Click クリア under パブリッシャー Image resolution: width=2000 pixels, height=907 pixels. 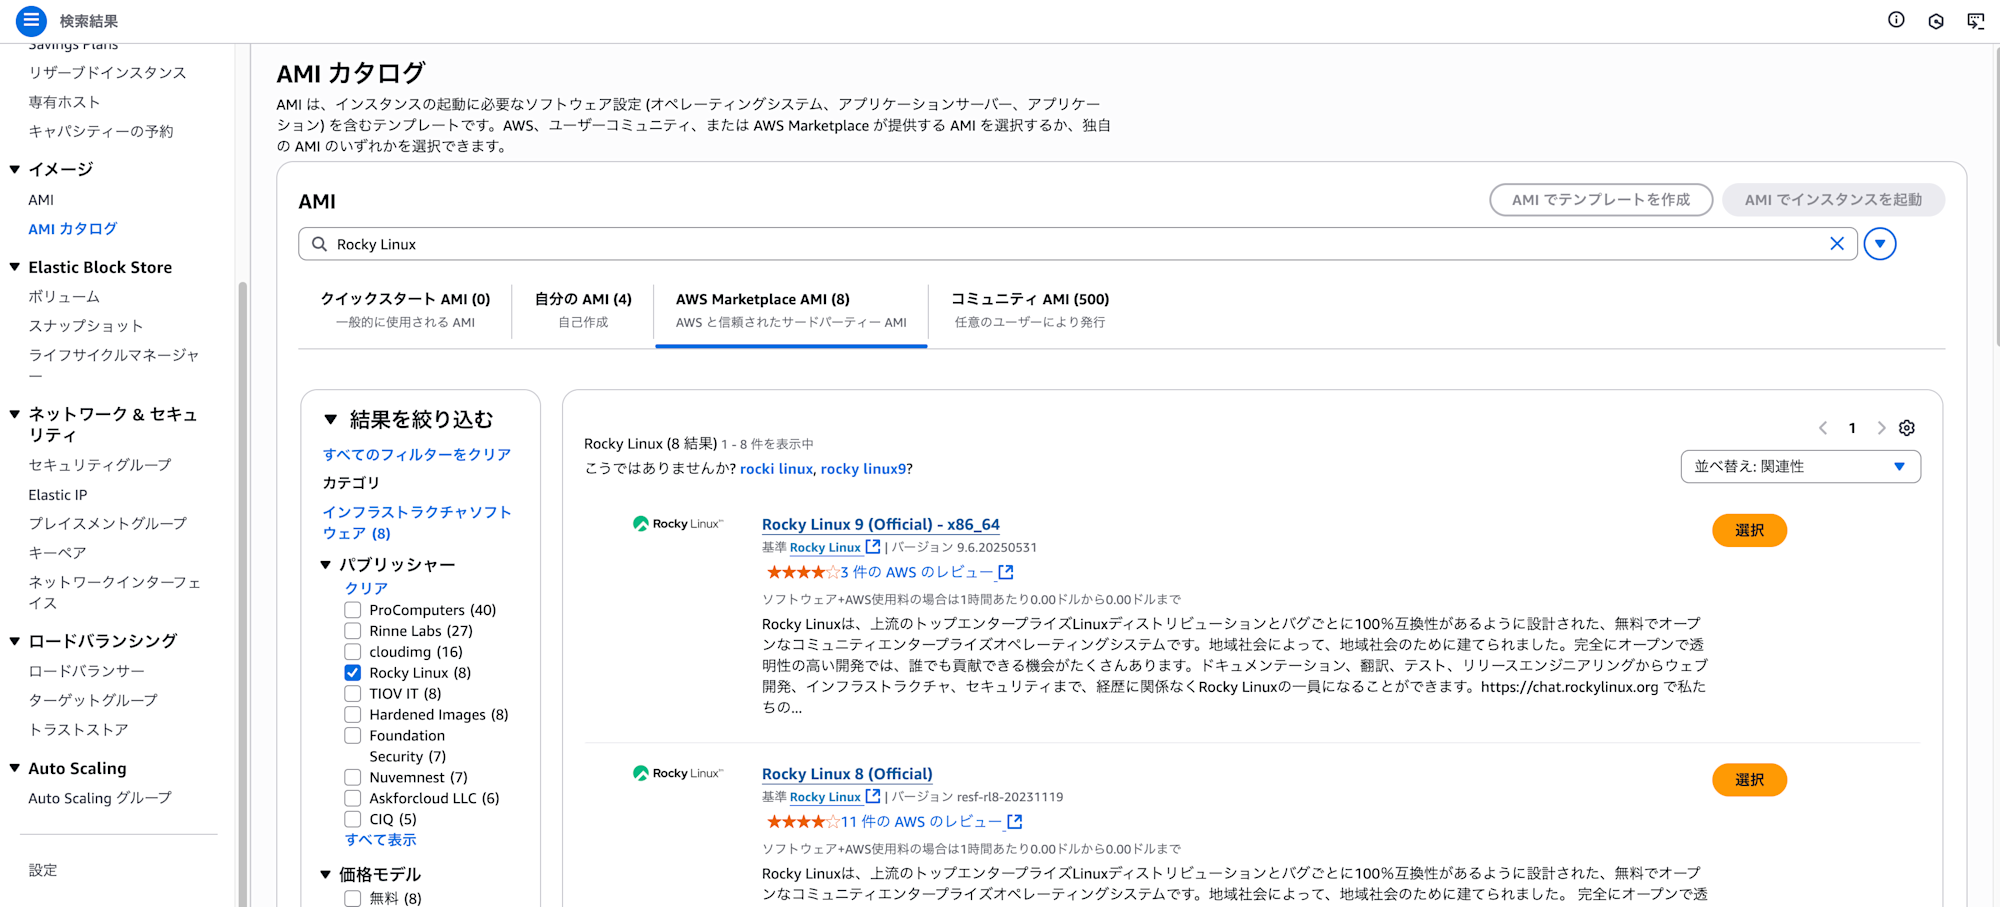(366, 588)
